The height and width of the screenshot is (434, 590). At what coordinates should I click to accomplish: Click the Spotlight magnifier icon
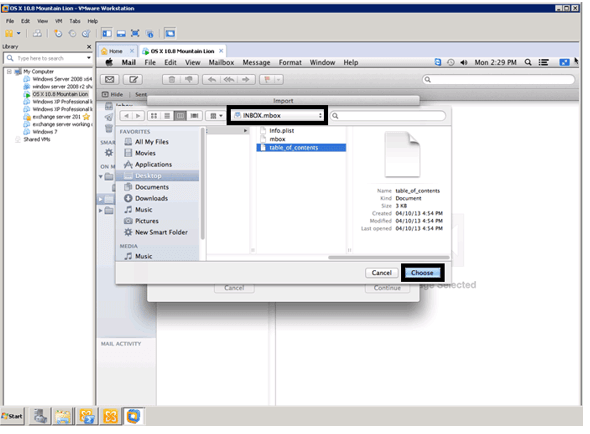(x=528, y=62)
